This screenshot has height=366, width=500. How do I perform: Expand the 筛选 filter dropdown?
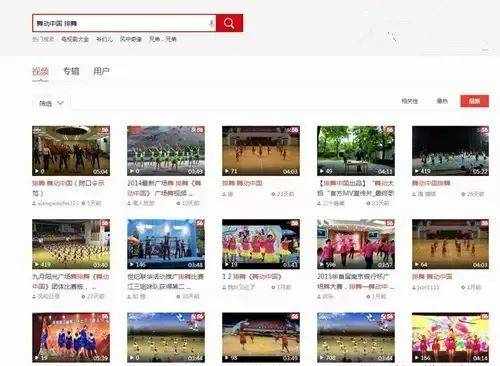pos(51,104)
